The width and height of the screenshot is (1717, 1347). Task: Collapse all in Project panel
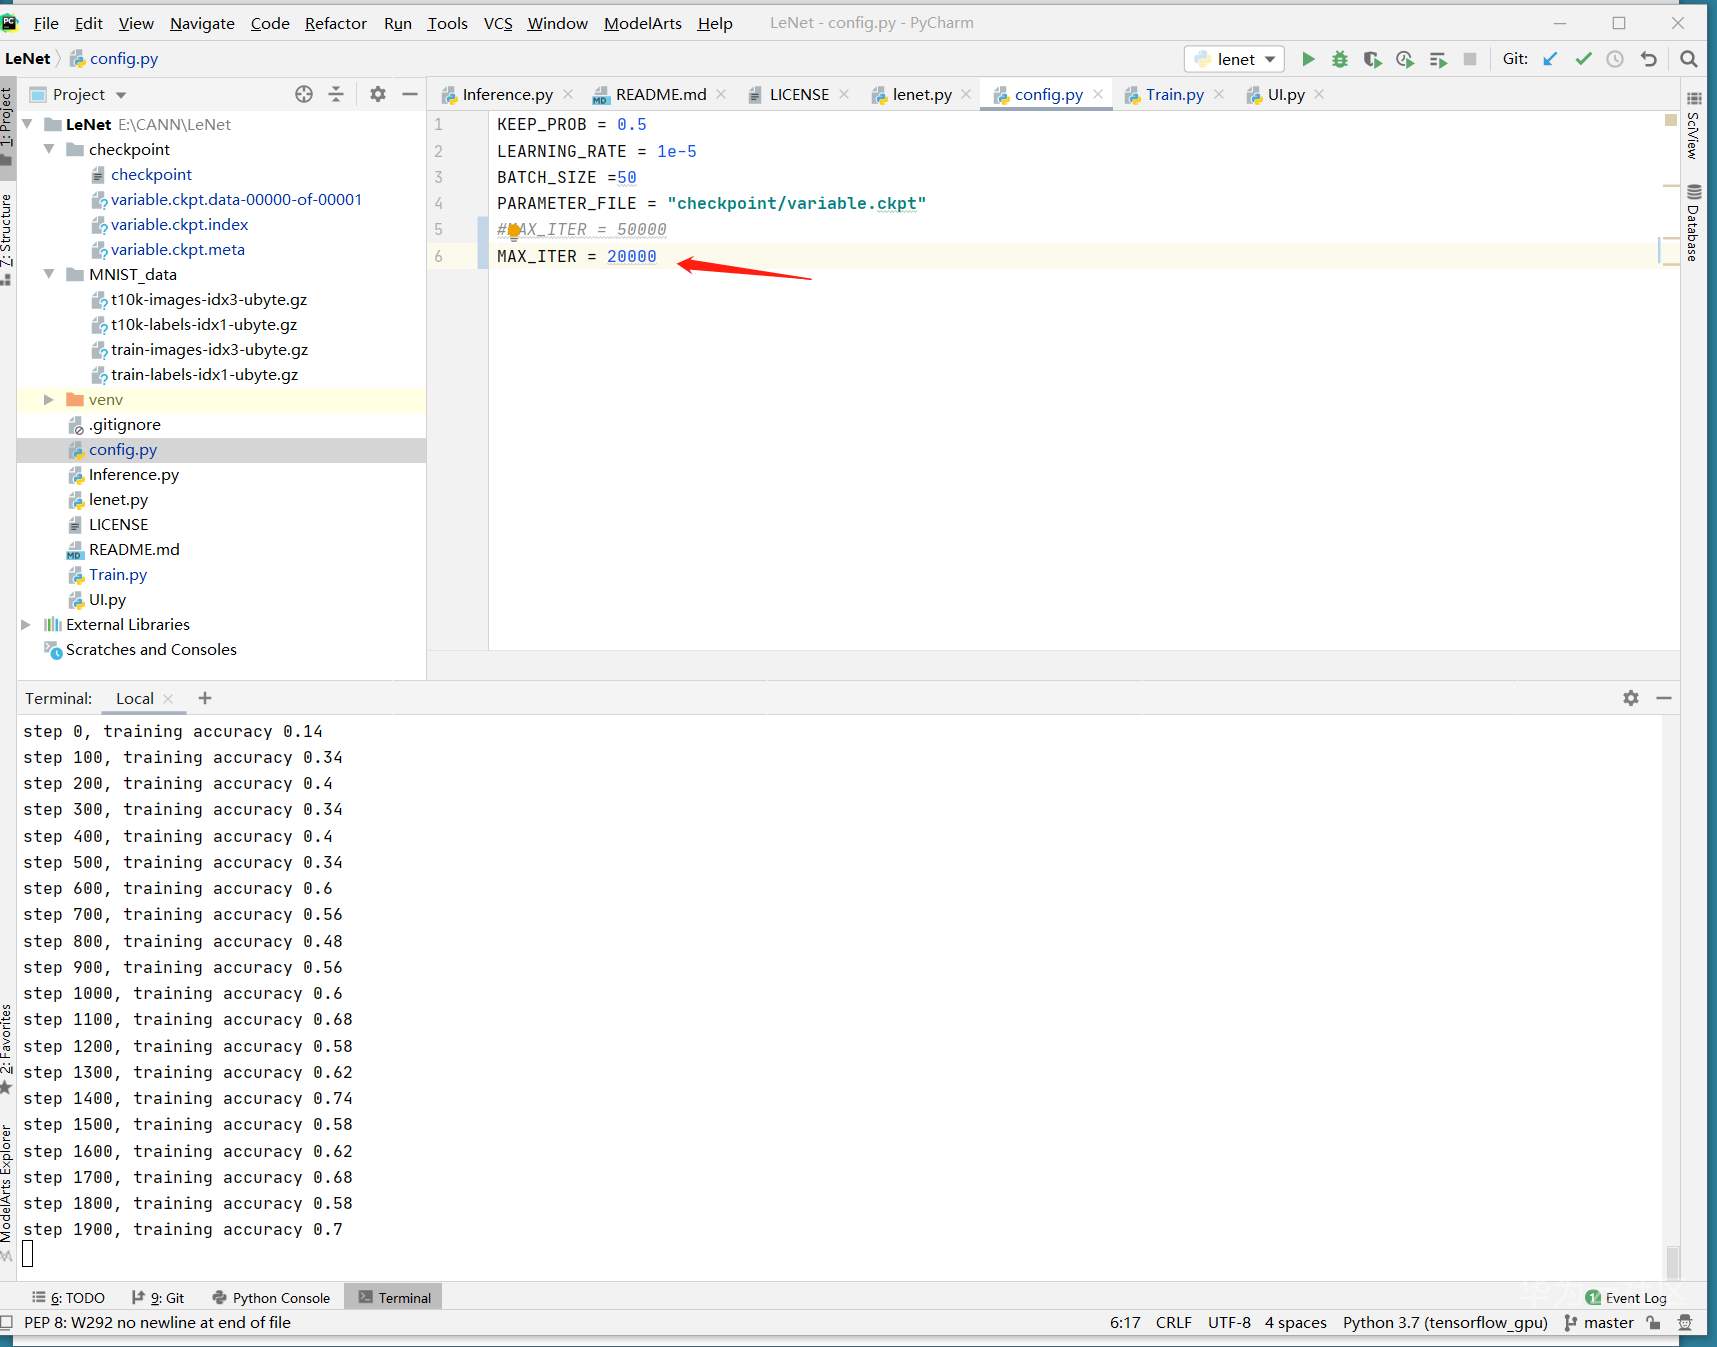pyautogui.click(x=336, y=94)
